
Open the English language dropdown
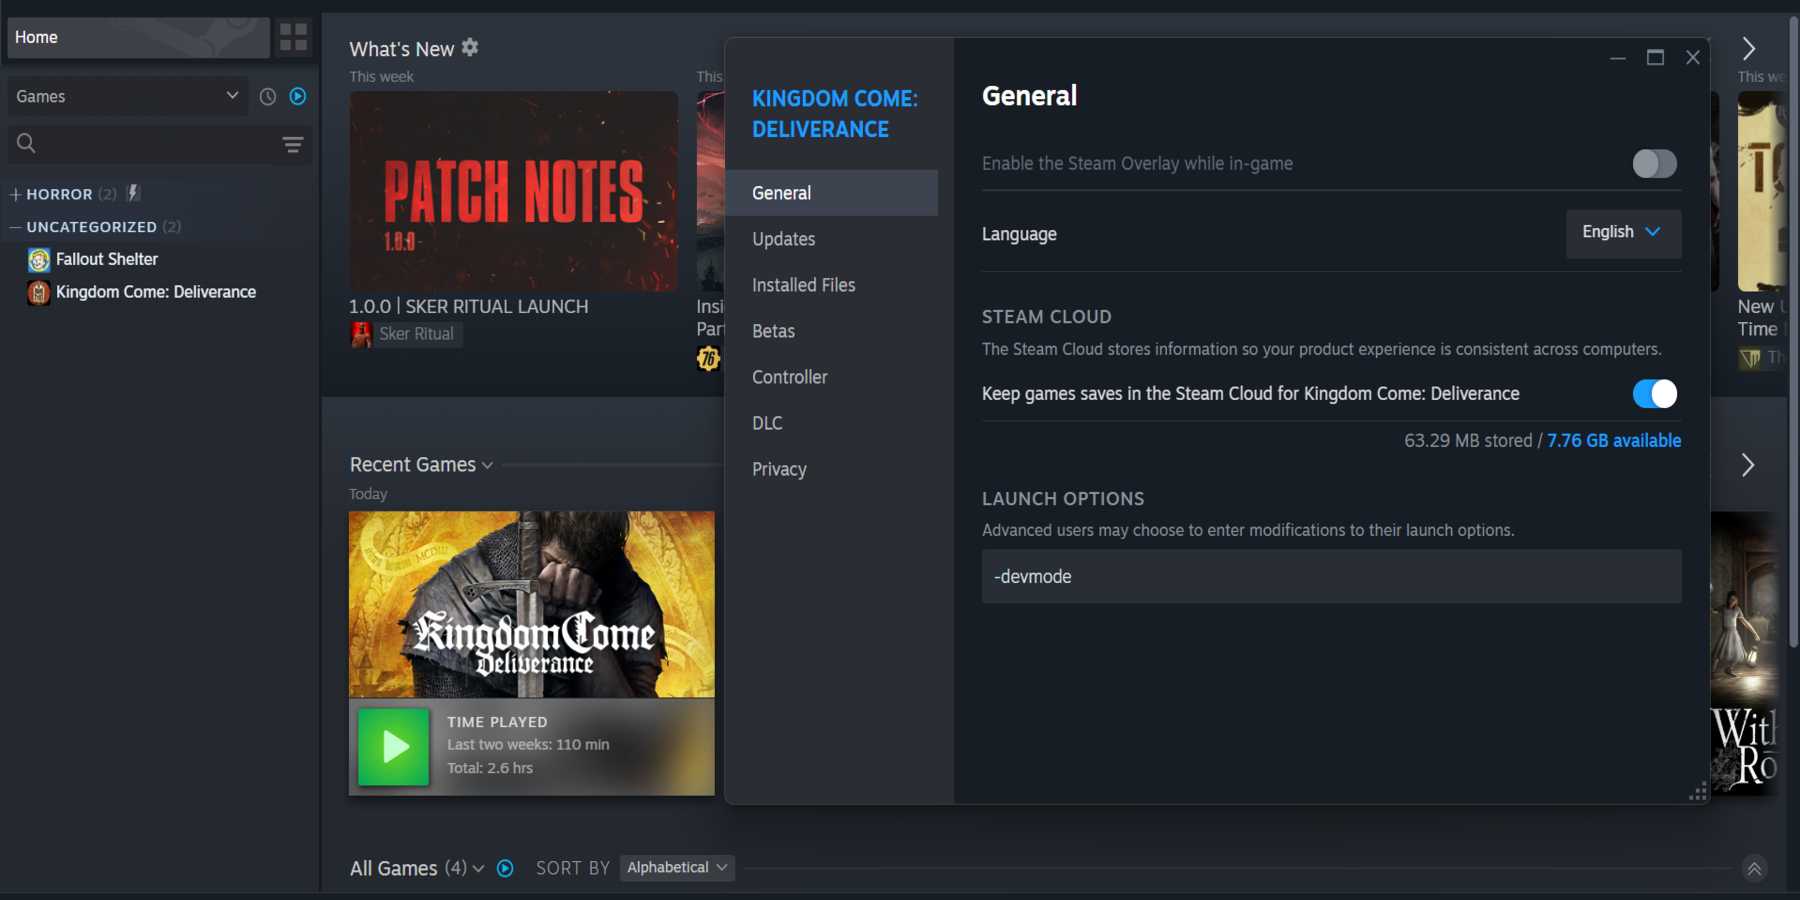click(x=1623, y=233)
